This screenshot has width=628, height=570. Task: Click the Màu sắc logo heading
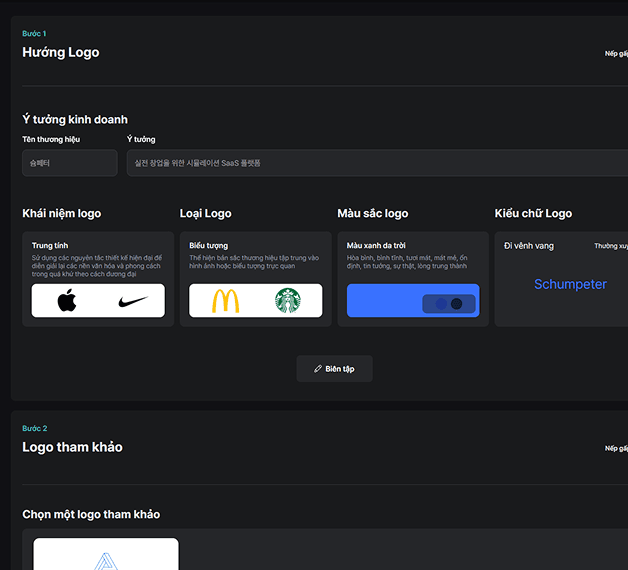coord(373,213)
